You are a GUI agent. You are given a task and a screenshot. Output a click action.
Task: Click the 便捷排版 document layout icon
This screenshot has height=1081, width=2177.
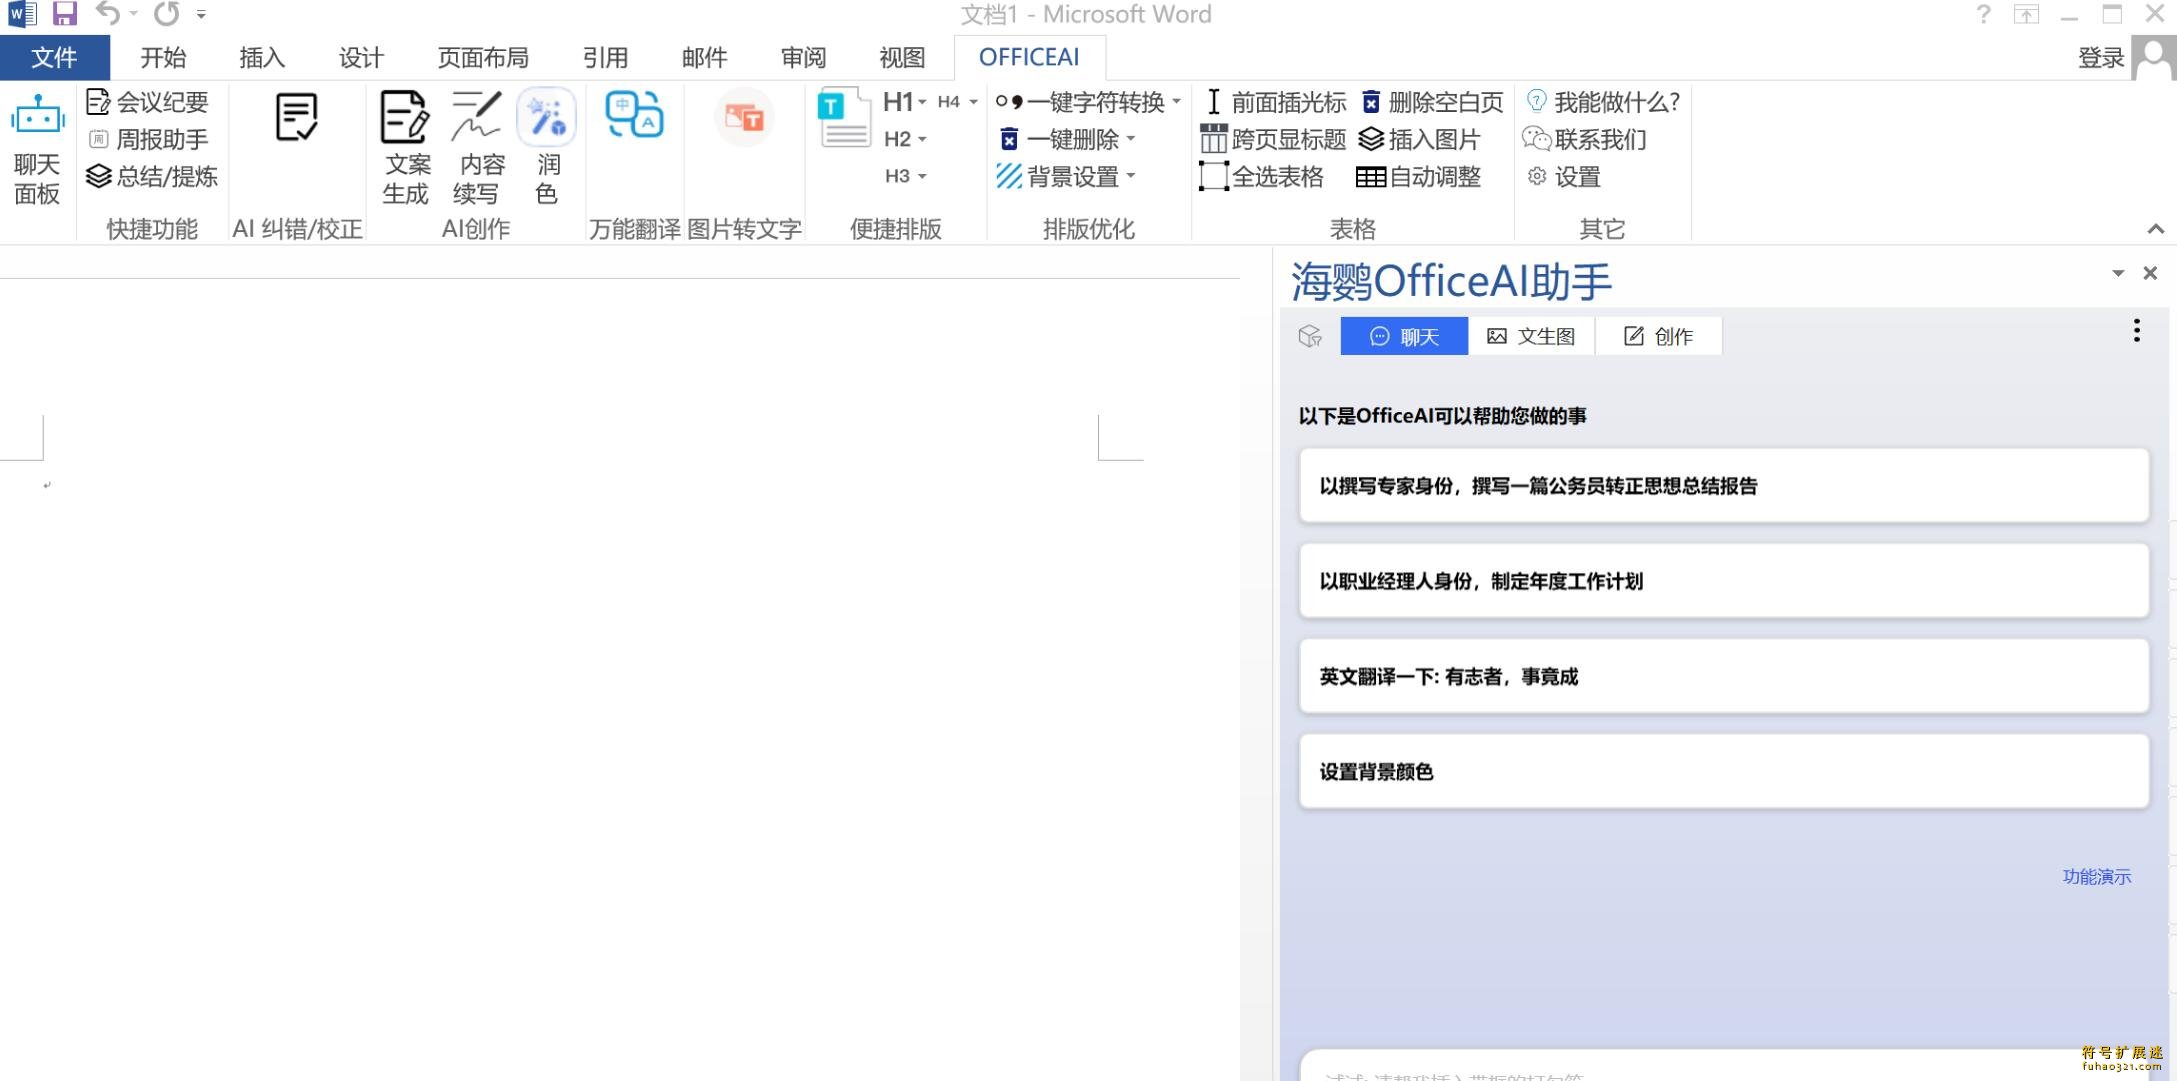pyautogui.click(x=844, y=118)
